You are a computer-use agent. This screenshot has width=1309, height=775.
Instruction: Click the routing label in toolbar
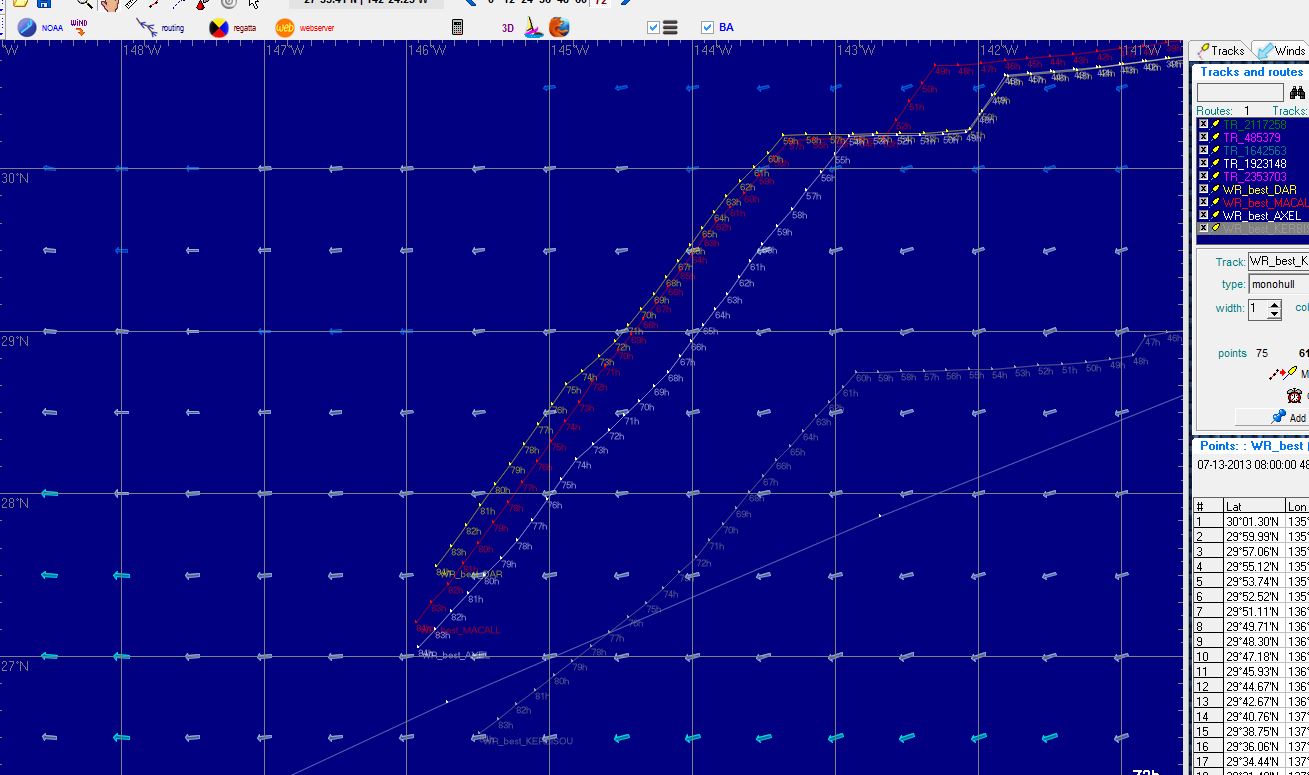point(173,28)
